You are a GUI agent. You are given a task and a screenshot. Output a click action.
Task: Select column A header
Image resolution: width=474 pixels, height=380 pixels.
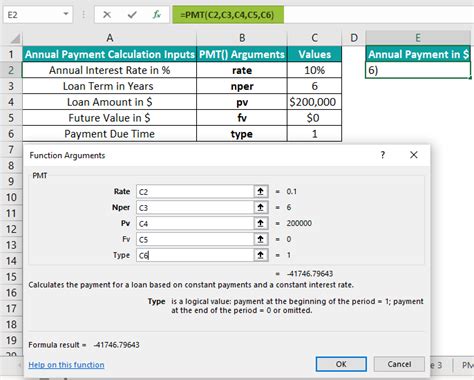[x=109, y=38]
